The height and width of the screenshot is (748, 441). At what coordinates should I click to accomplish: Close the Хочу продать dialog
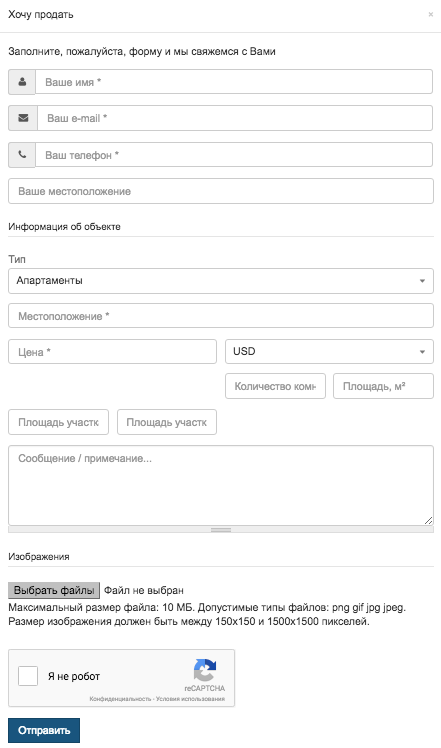pos(430,15)
